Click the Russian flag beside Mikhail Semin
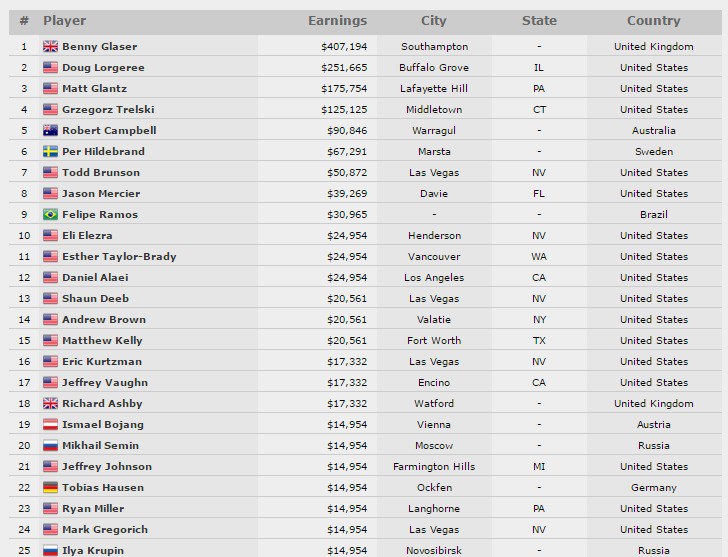The width and height of the screenshot is (728, 557). [50, 446]
